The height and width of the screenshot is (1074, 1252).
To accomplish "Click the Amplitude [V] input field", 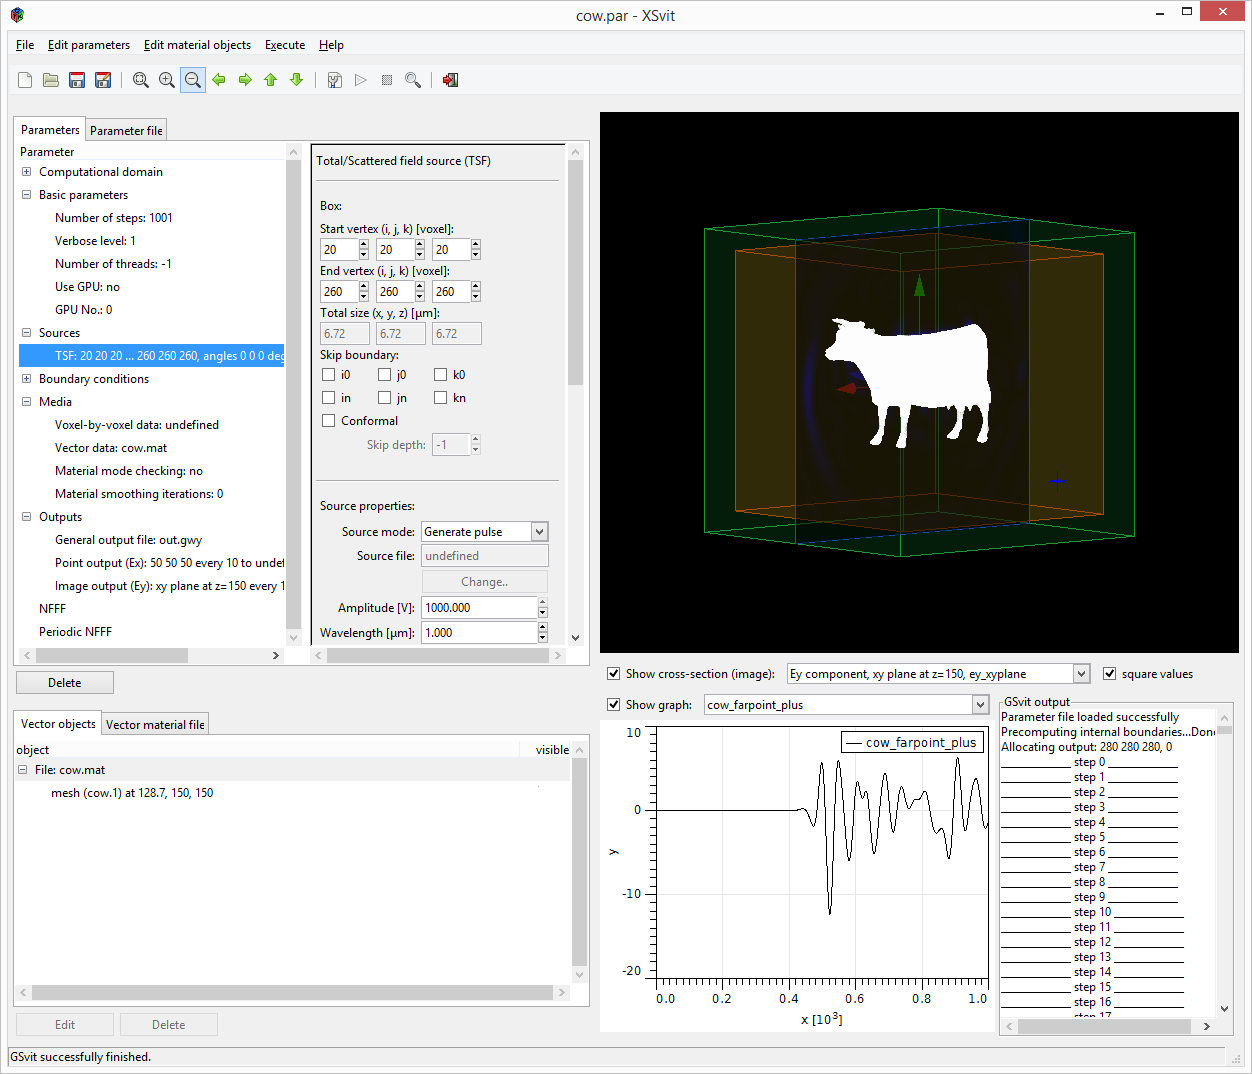I will [x=478, y=608].
